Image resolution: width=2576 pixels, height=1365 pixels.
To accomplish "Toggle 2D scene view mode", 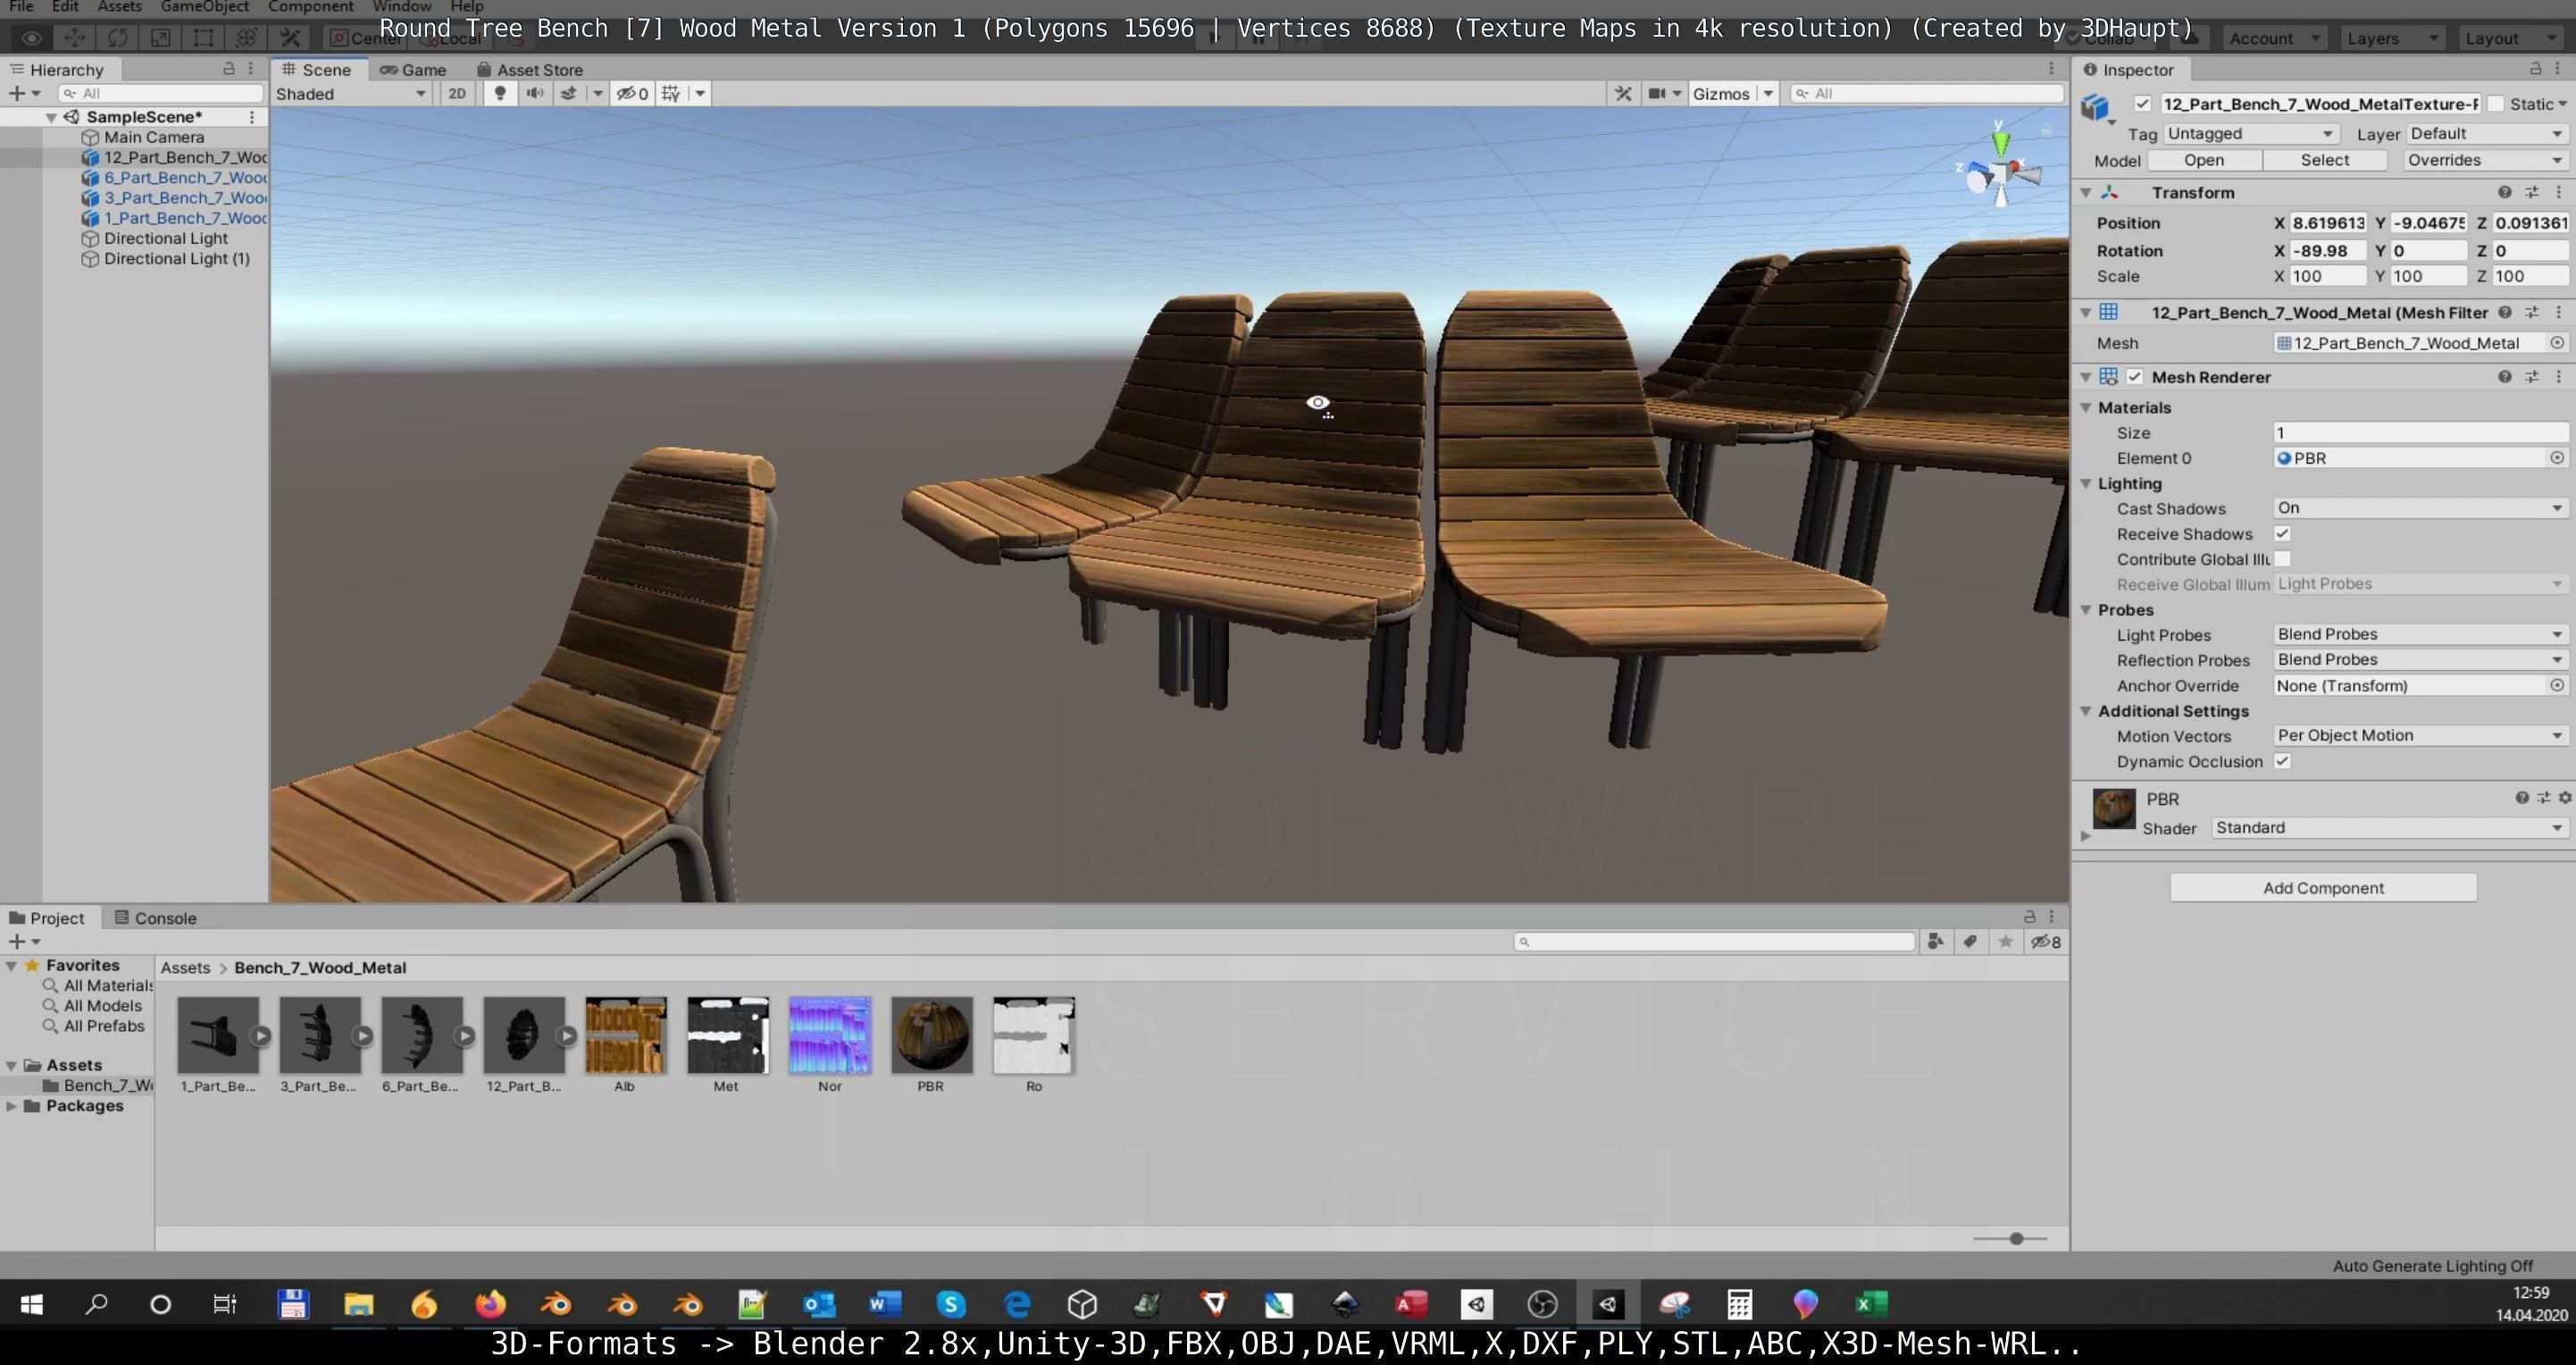I will point(457,93).
